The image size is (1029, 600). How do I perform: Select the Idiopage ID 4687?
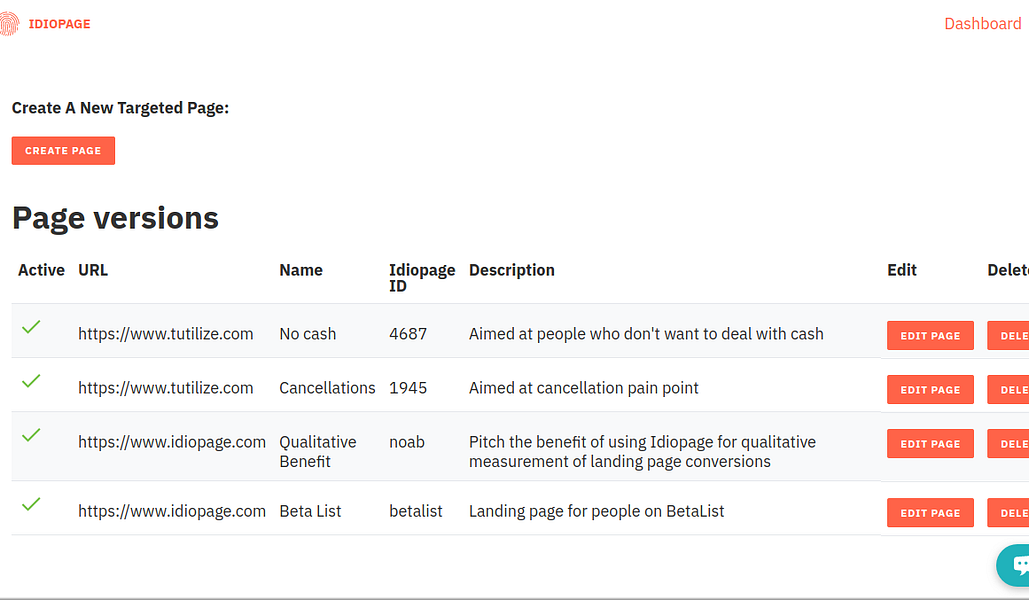point(408,333)
